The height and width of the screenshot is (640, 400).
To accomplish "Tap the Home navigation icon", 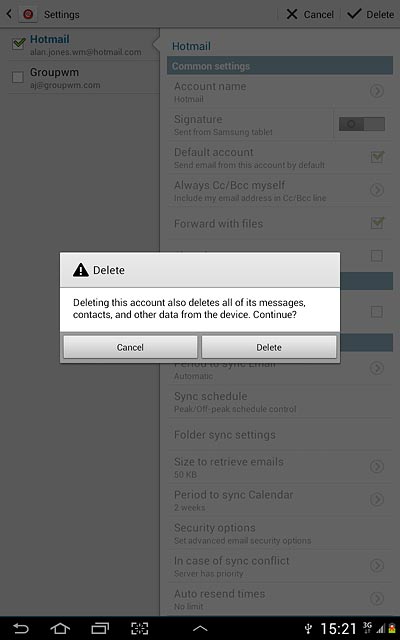I will (60, 628).
